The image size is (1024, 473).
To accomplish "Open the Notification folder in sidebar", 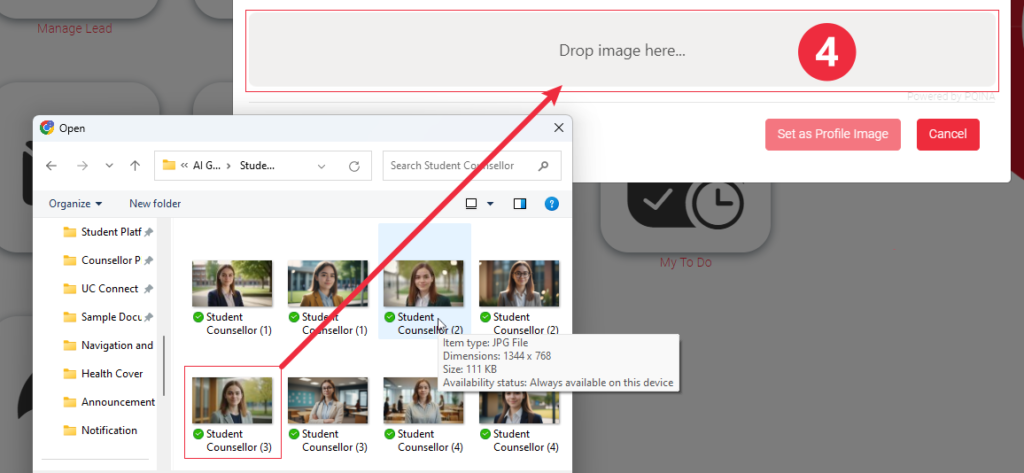I will (x=108, y=430).
